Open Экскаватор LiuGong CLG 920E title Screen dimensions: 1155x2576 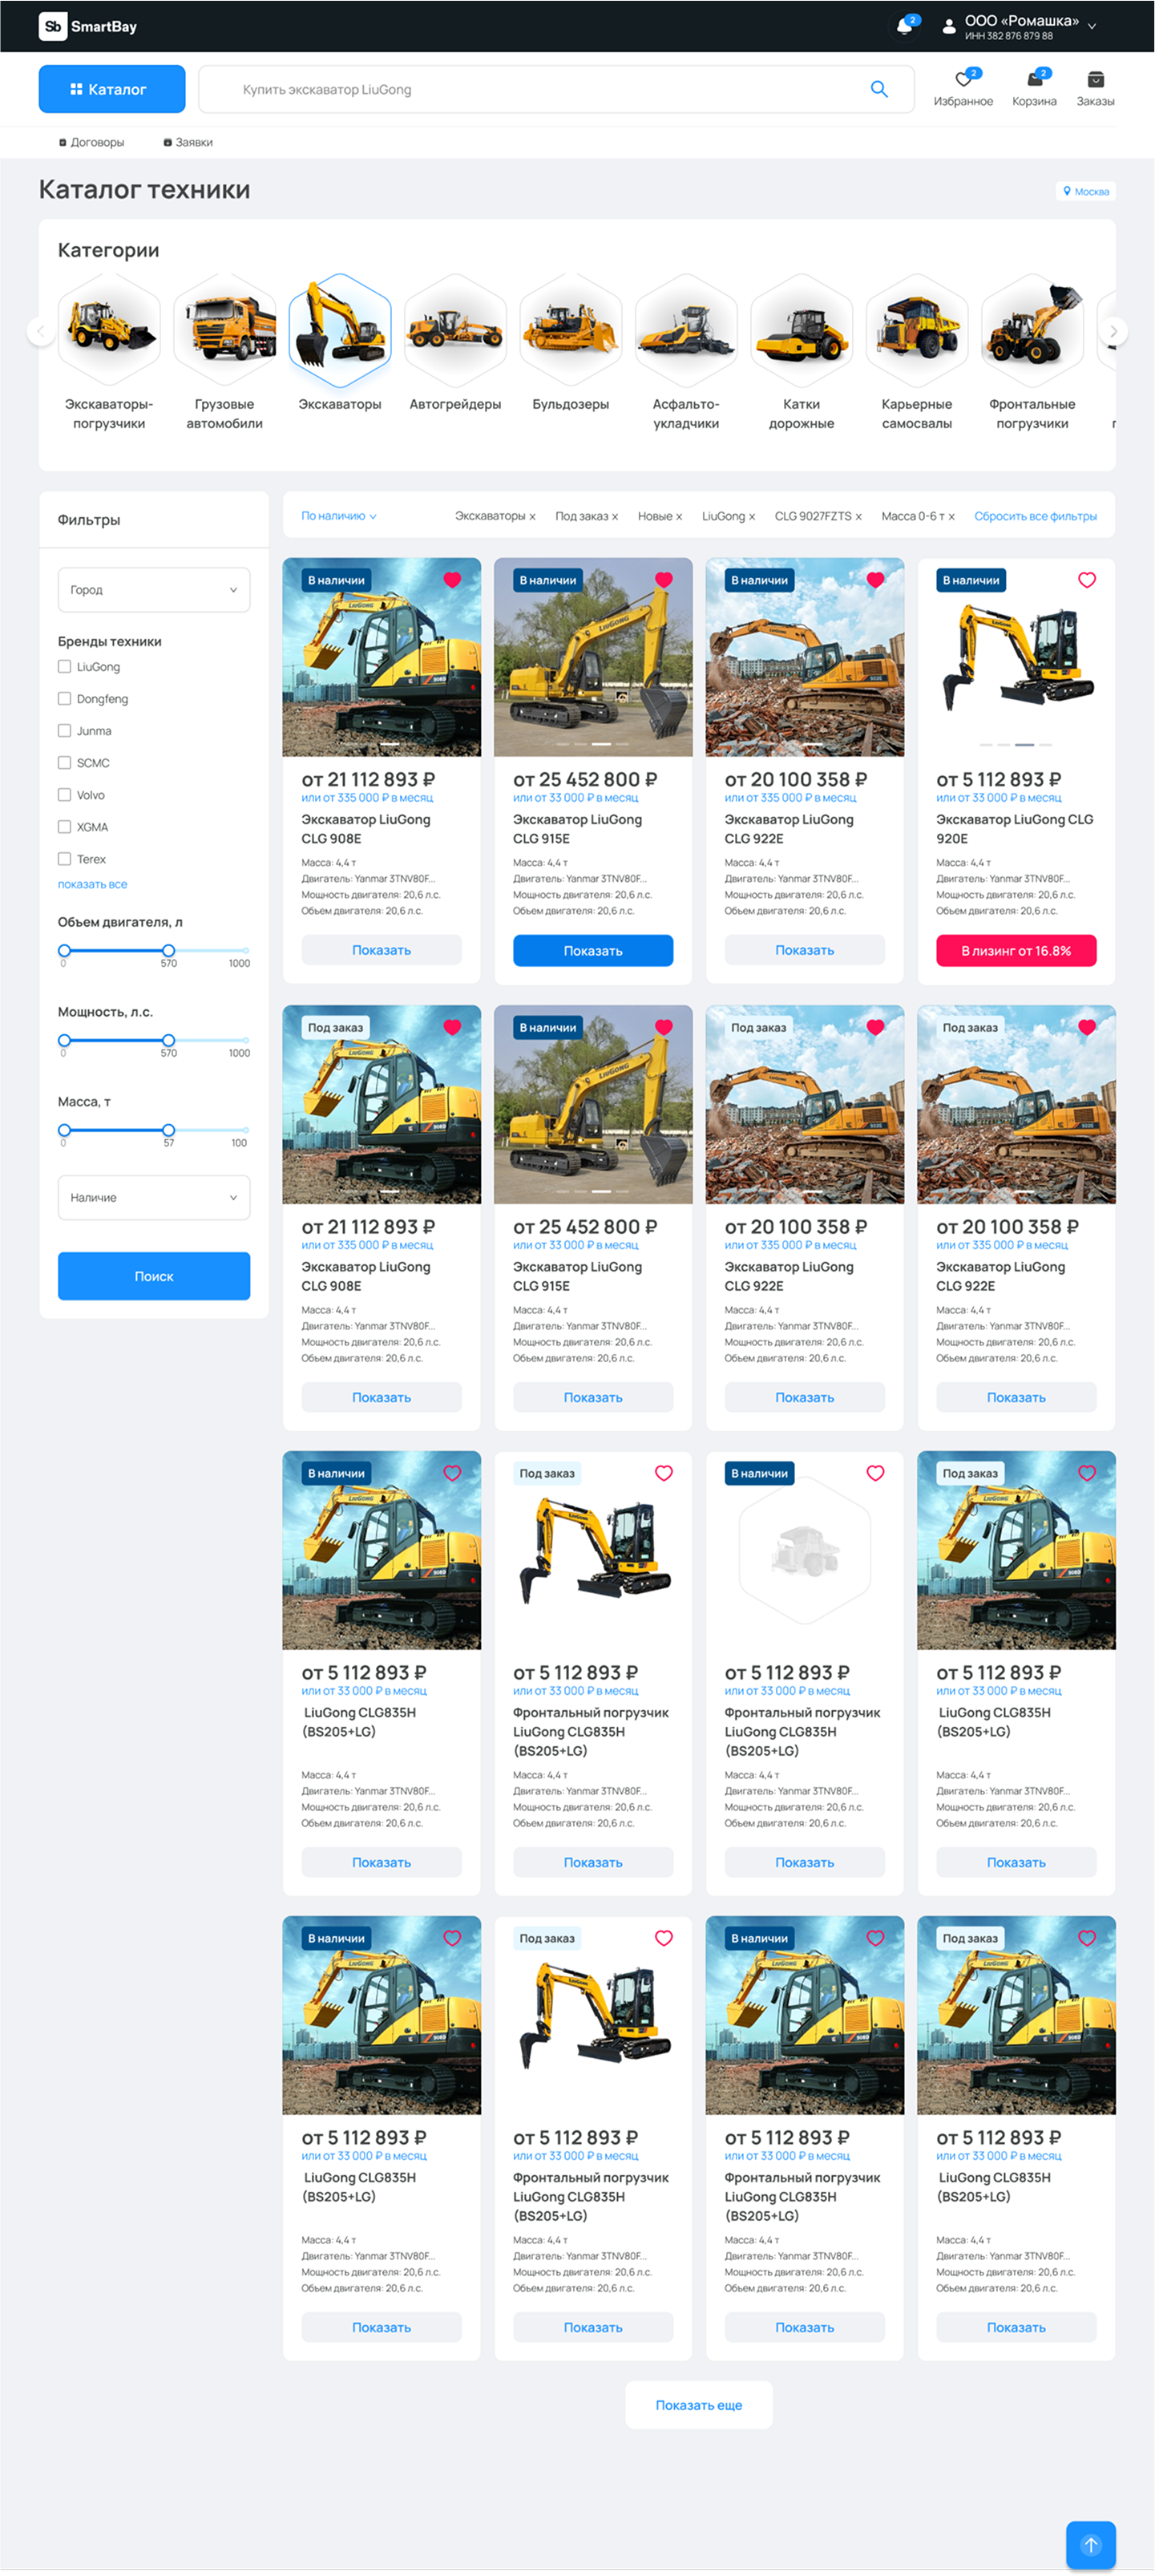tap(1014, 829)
